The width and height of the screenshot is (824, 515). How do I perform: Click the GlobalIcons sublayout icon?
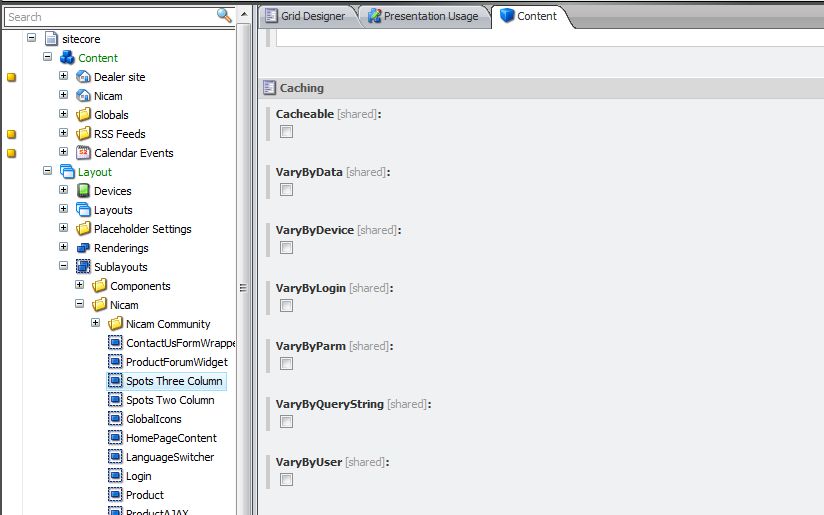click(115, 419)
